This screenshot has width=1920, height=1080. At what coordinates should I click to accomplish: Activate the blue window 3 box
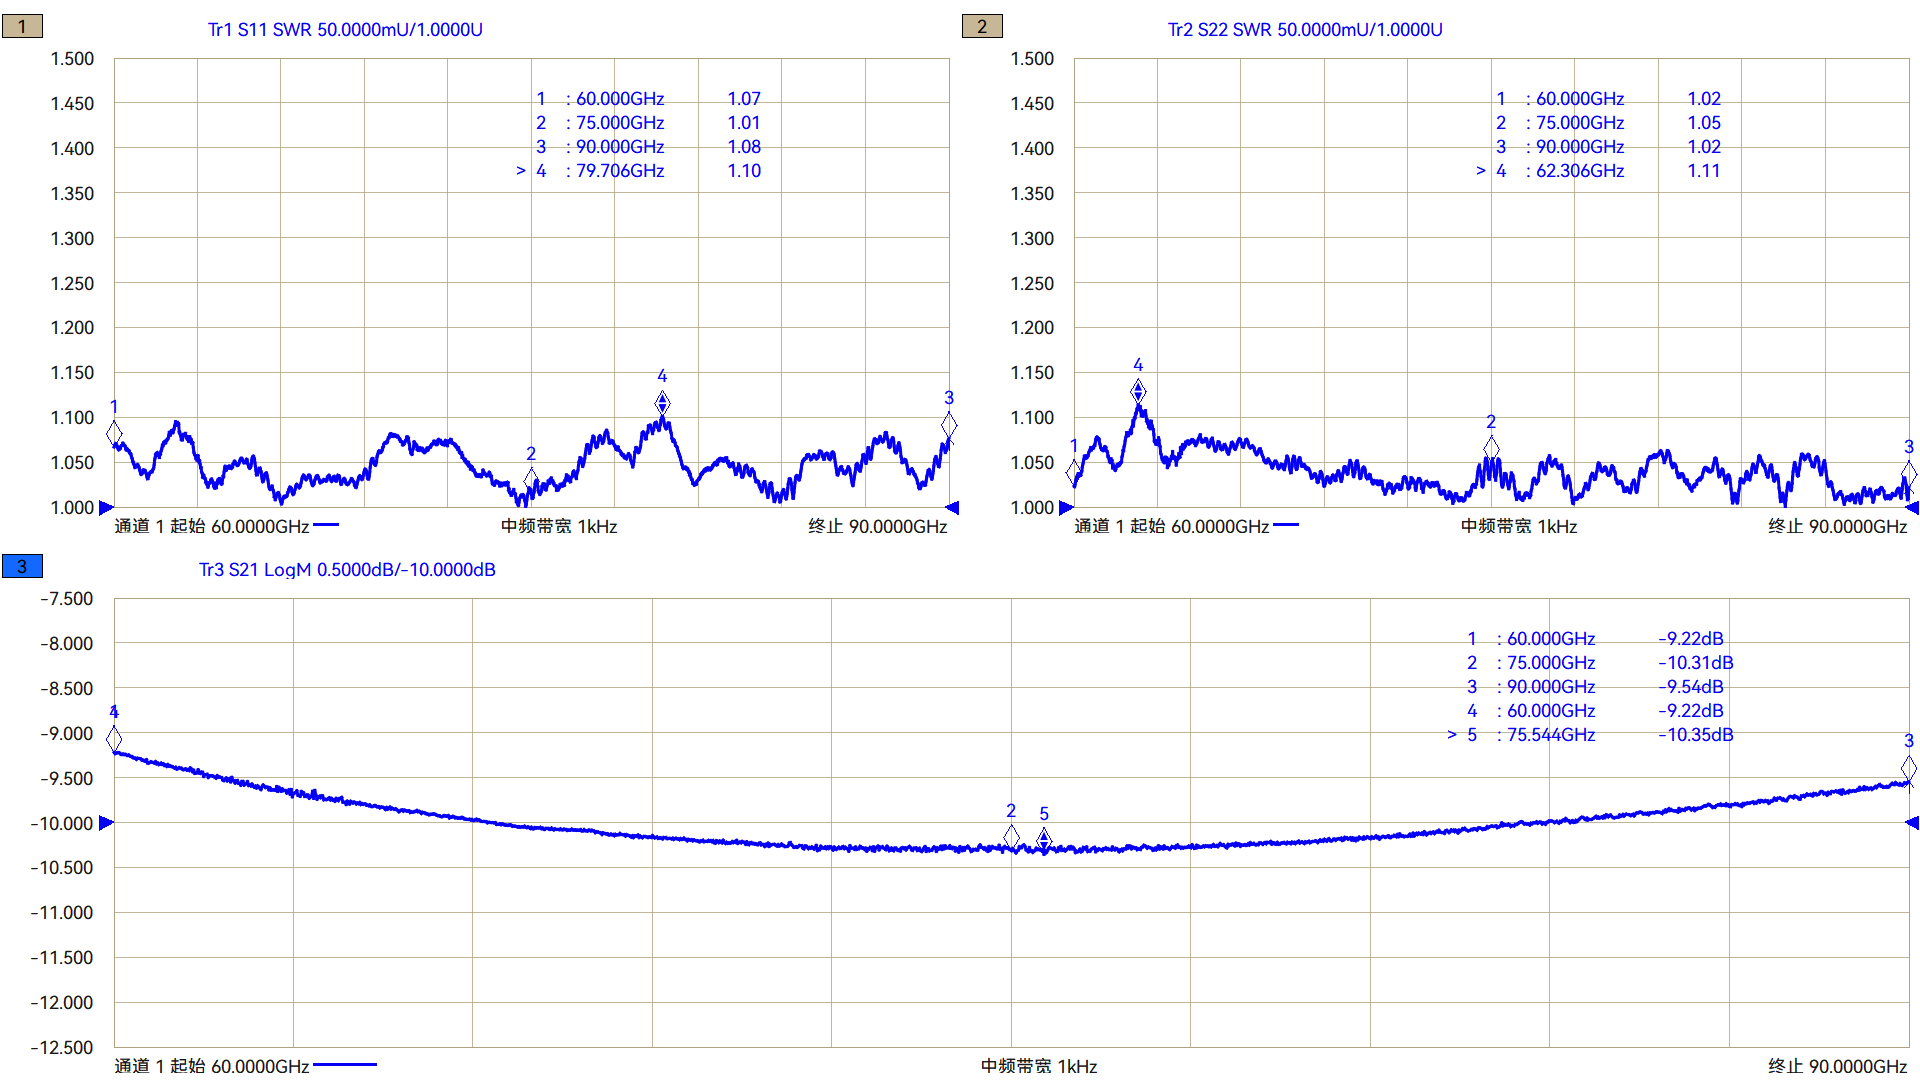click(x=22, y=567)
